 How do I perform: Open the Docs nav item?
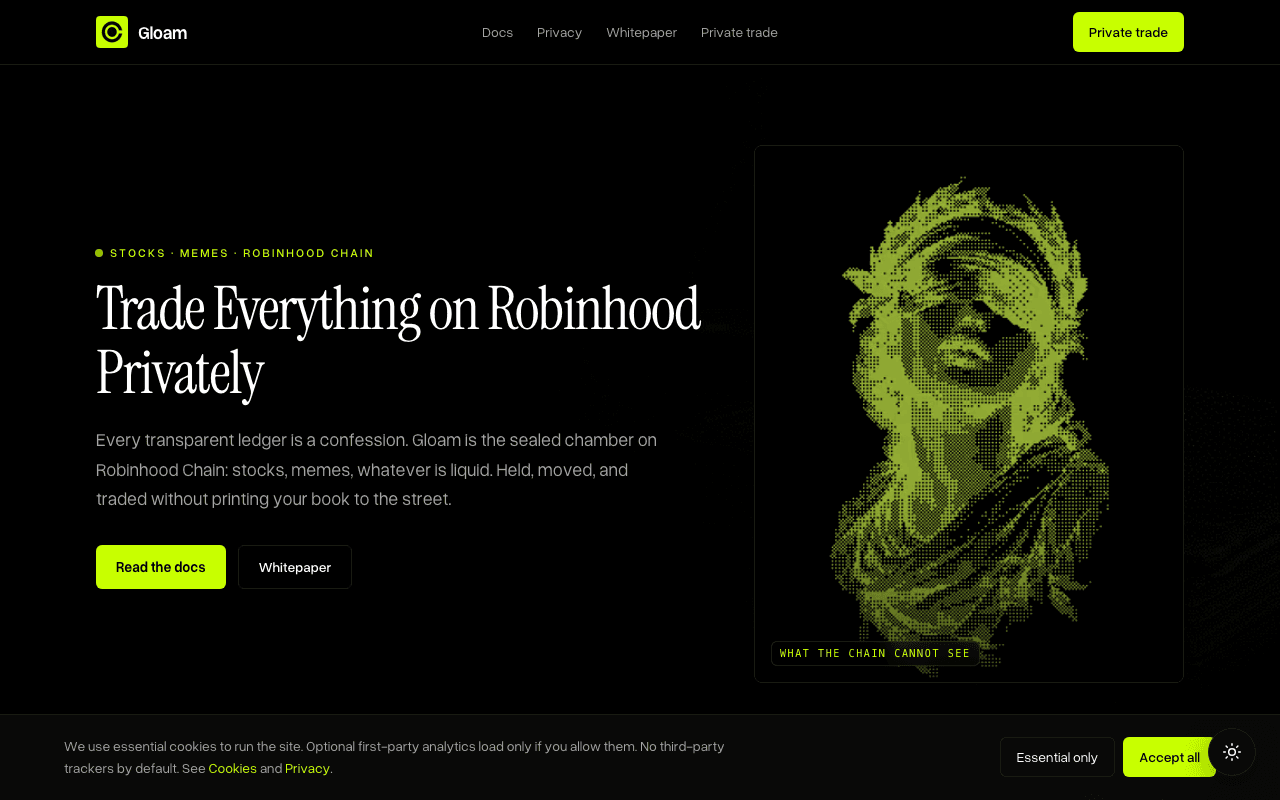coord(497,32)
